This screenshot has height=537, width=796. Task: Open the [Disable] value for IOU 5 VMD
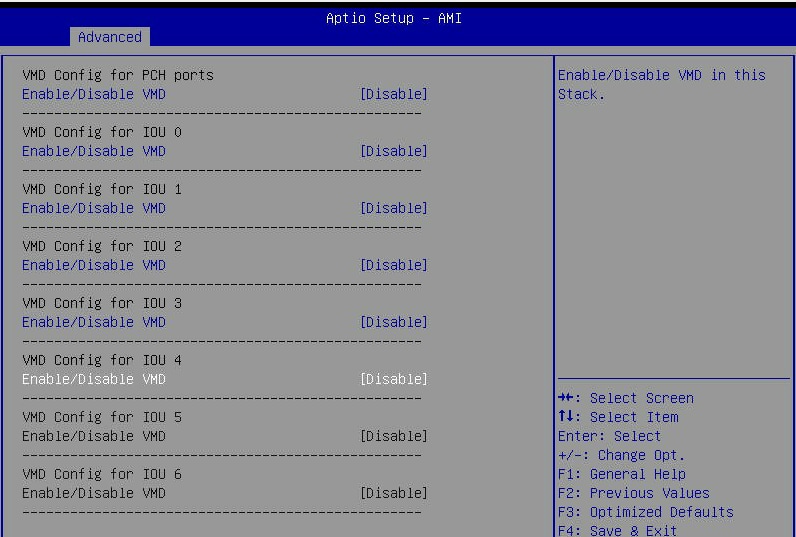click(x=394, y=436)
